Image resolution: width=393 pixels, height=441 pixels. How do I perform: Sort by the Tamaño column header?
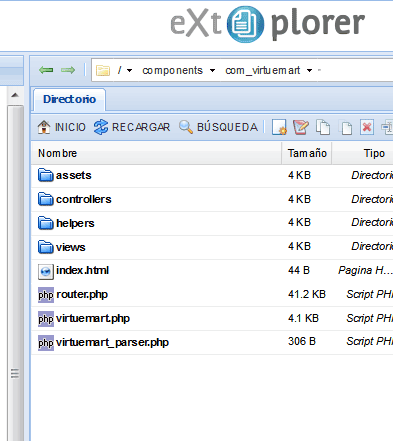pos(307,153)
